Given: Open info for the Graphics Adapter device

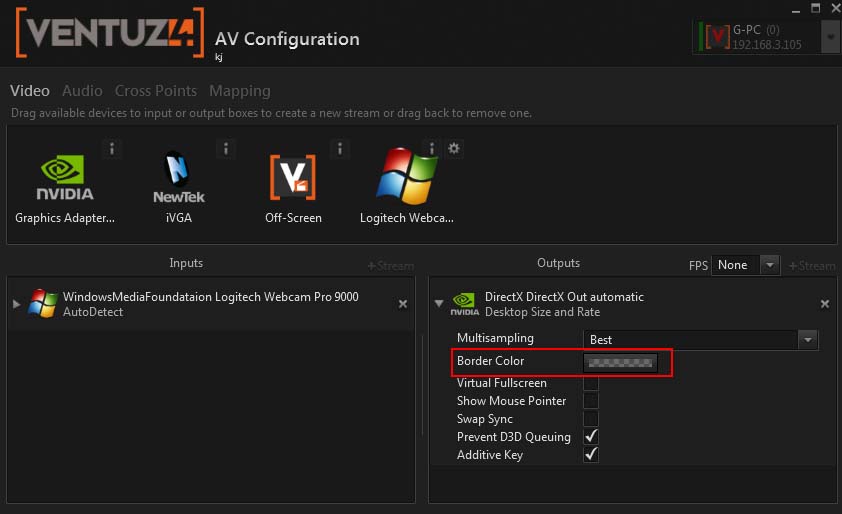Looking at the screenshot, I should coord(112,149).
